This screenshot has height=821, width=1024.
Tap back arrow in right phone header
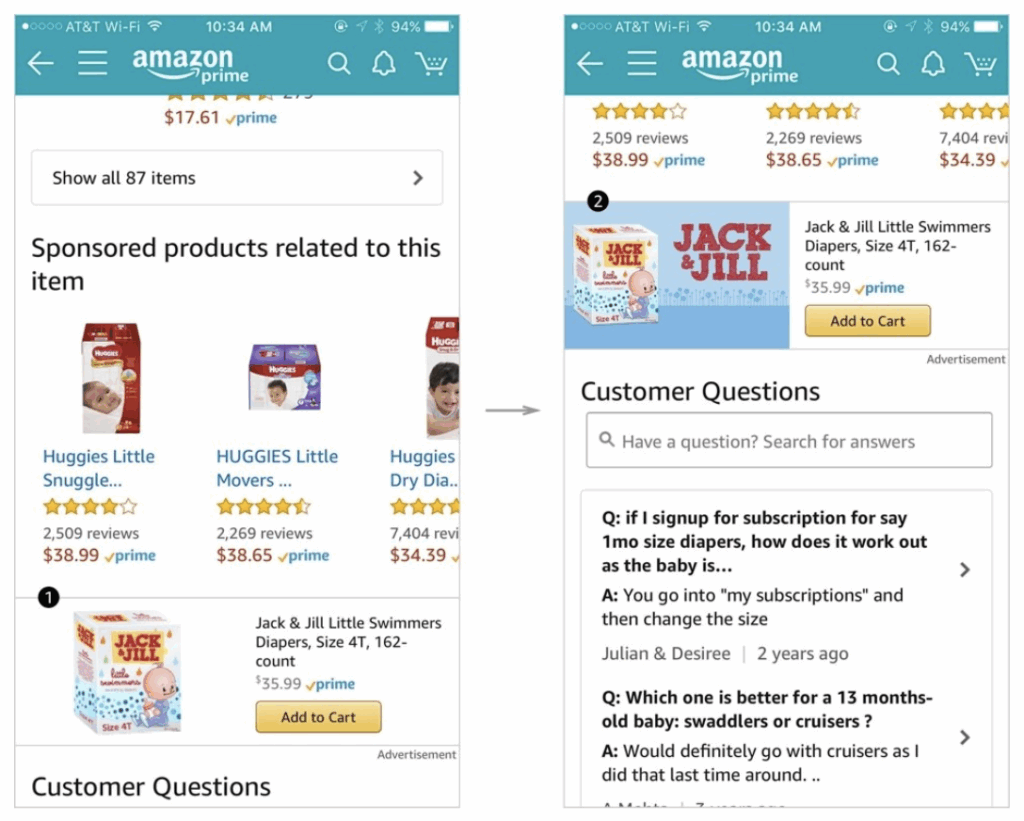(x=590, y=63)
